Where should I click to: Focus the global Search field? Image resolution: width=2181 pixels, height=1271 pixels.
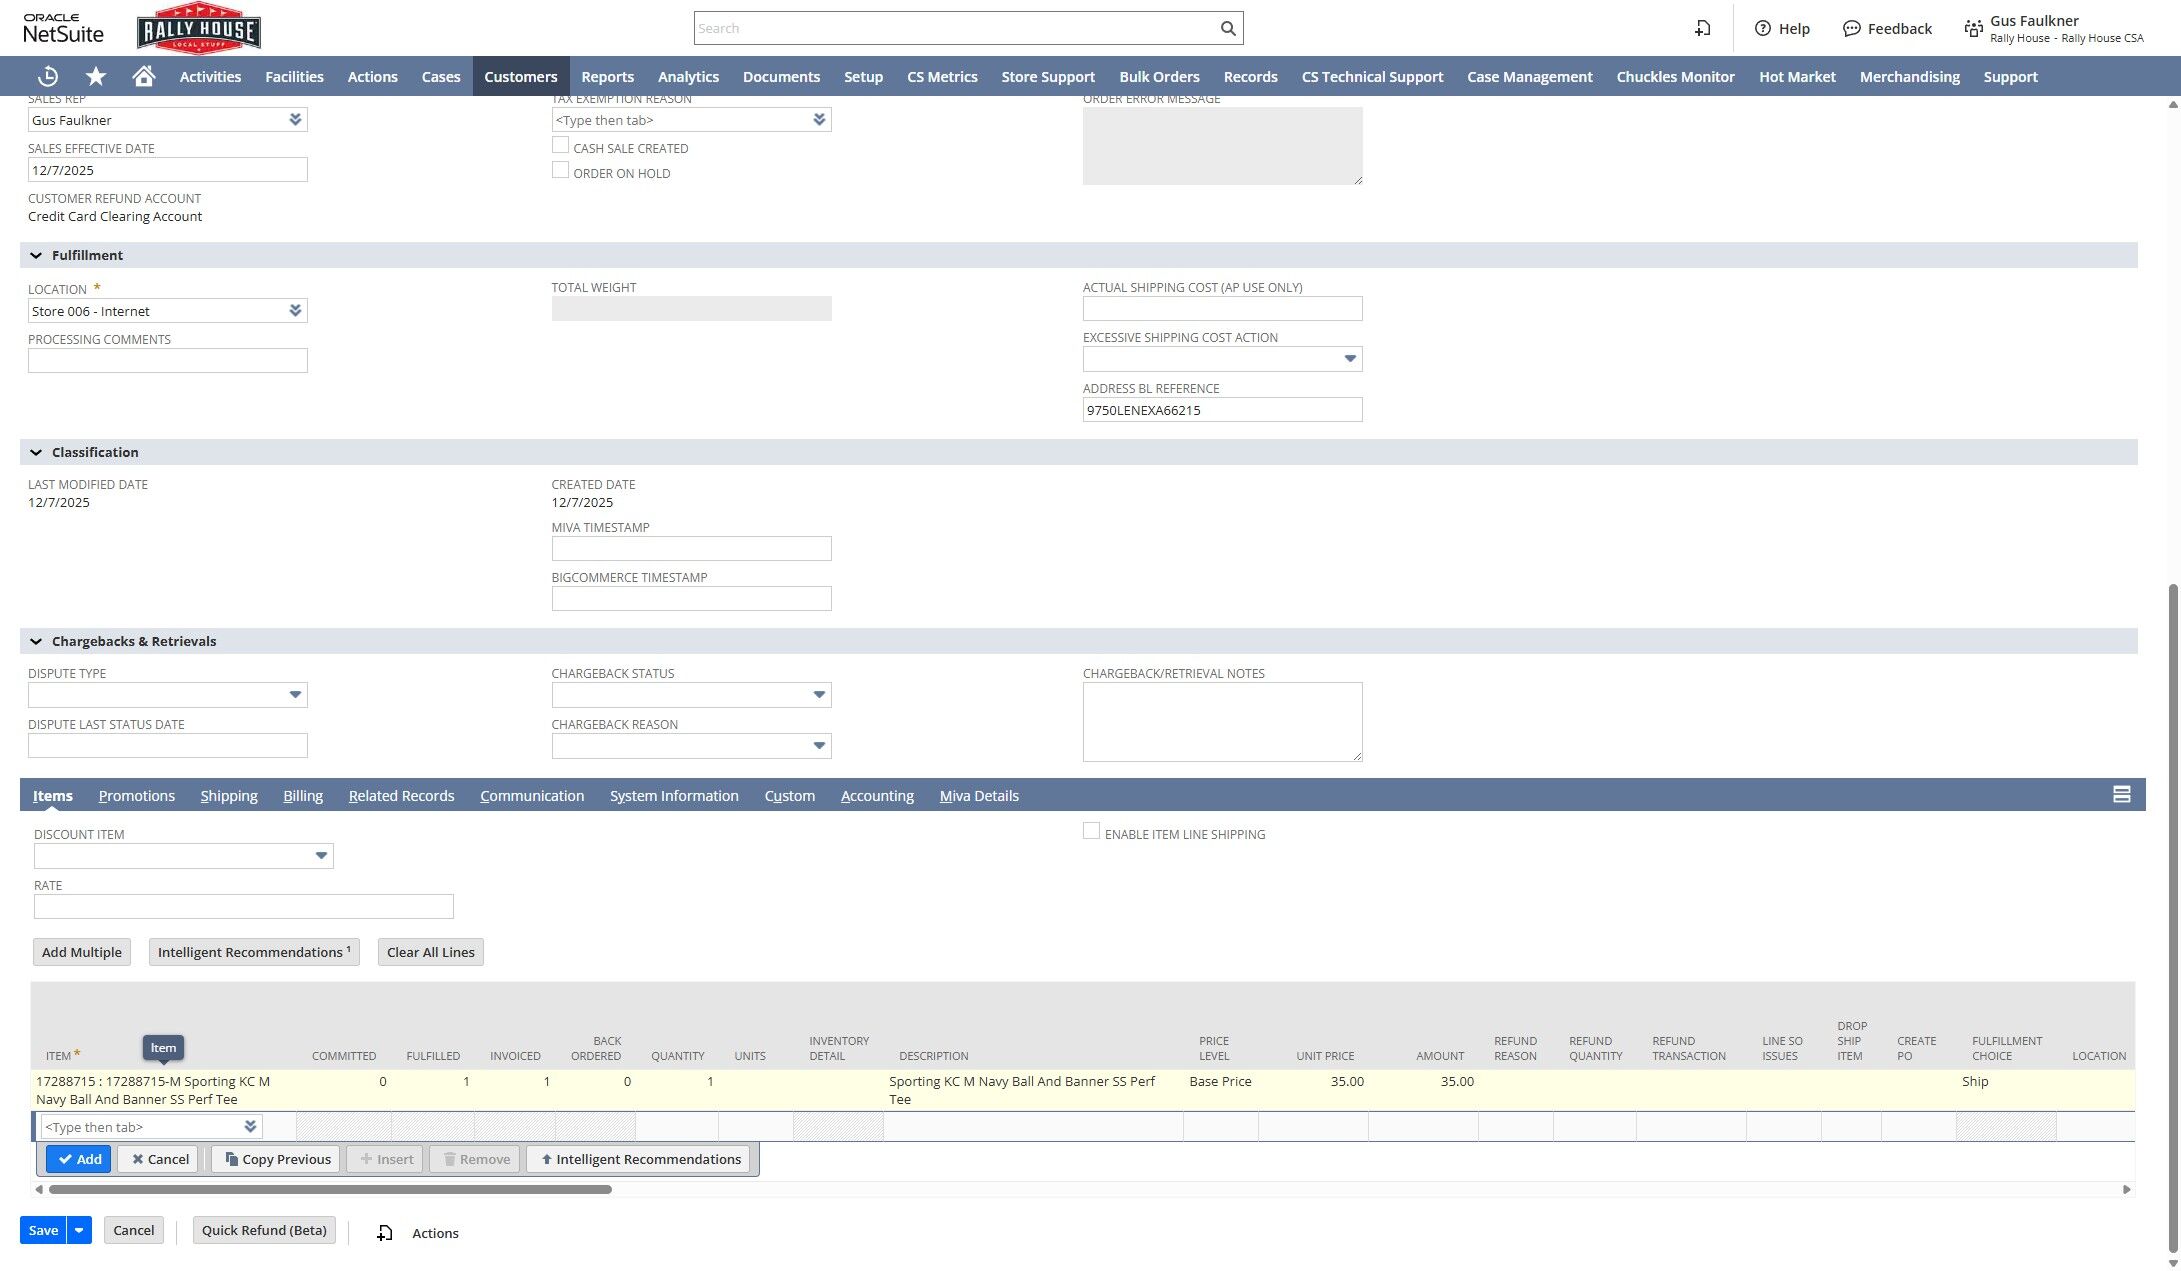(955, 28)
